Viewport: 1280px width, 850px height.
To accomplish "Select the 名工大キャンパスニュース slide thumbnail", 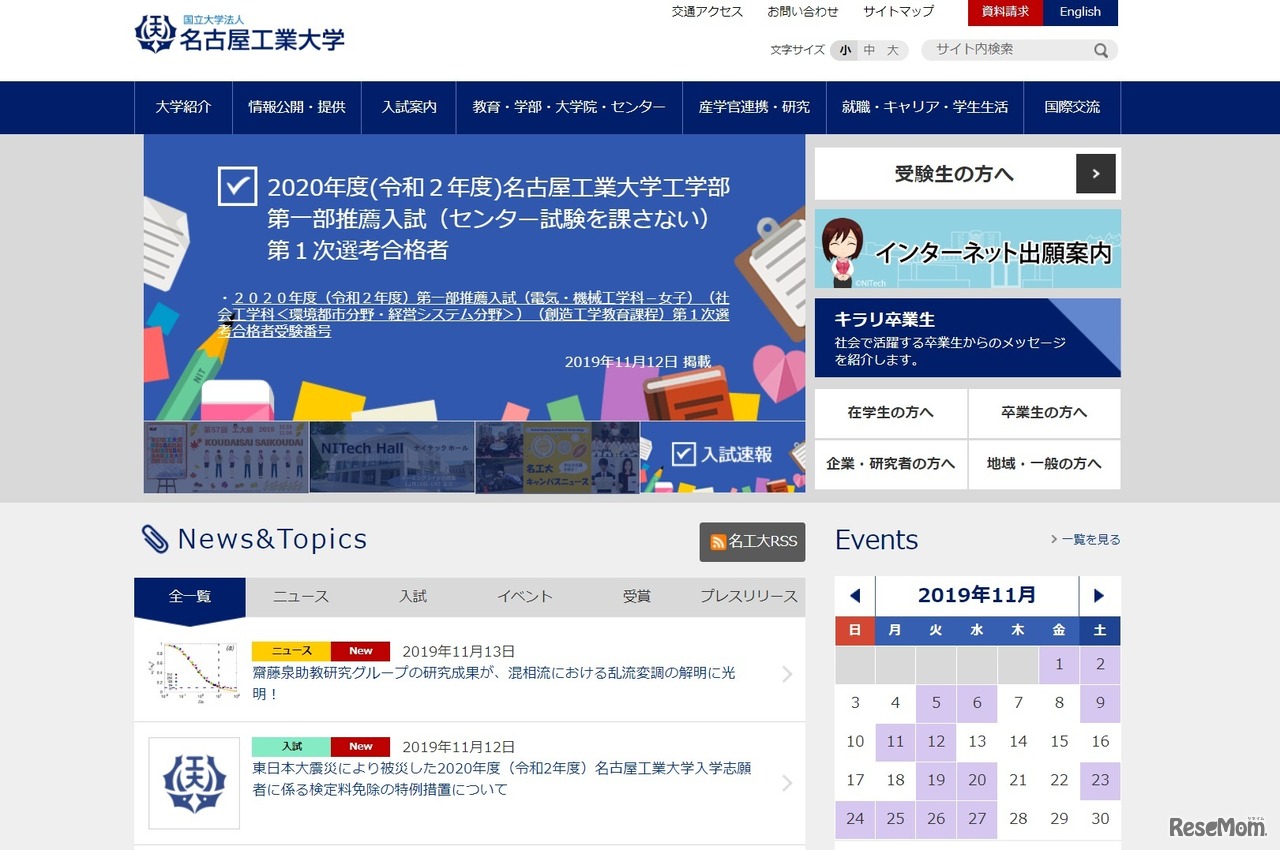I will pyautogui.click(x=557, y=457).
